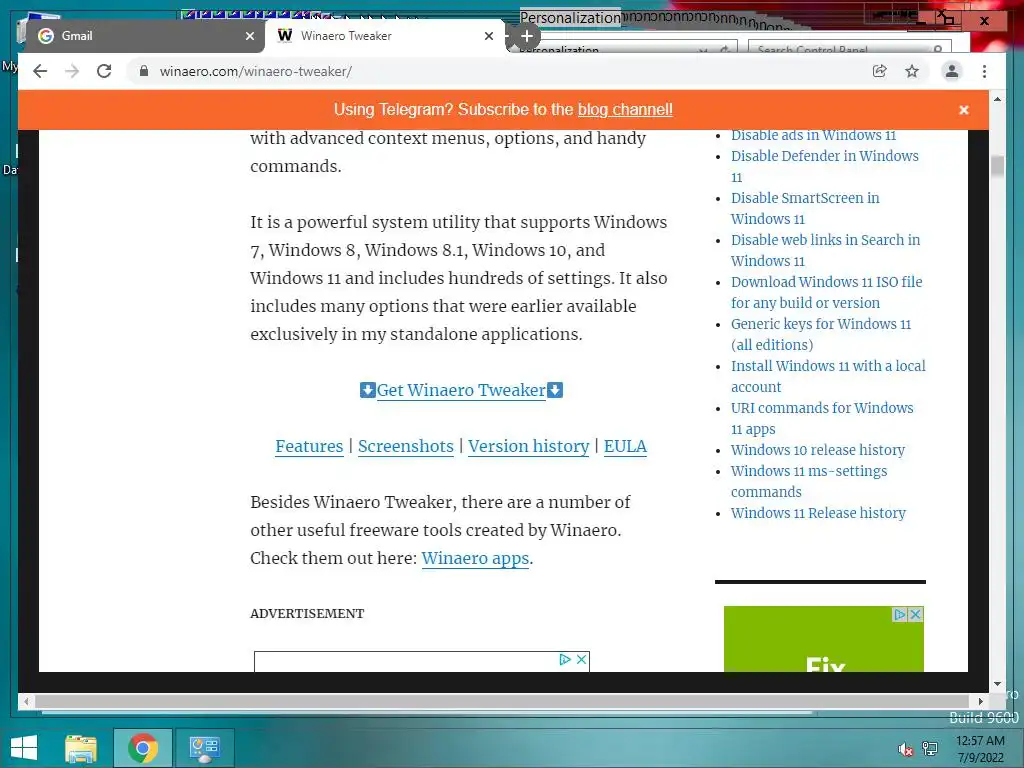Click the network tray icon
This screenshot has height=768, width=1024.
tap(929, 749)
